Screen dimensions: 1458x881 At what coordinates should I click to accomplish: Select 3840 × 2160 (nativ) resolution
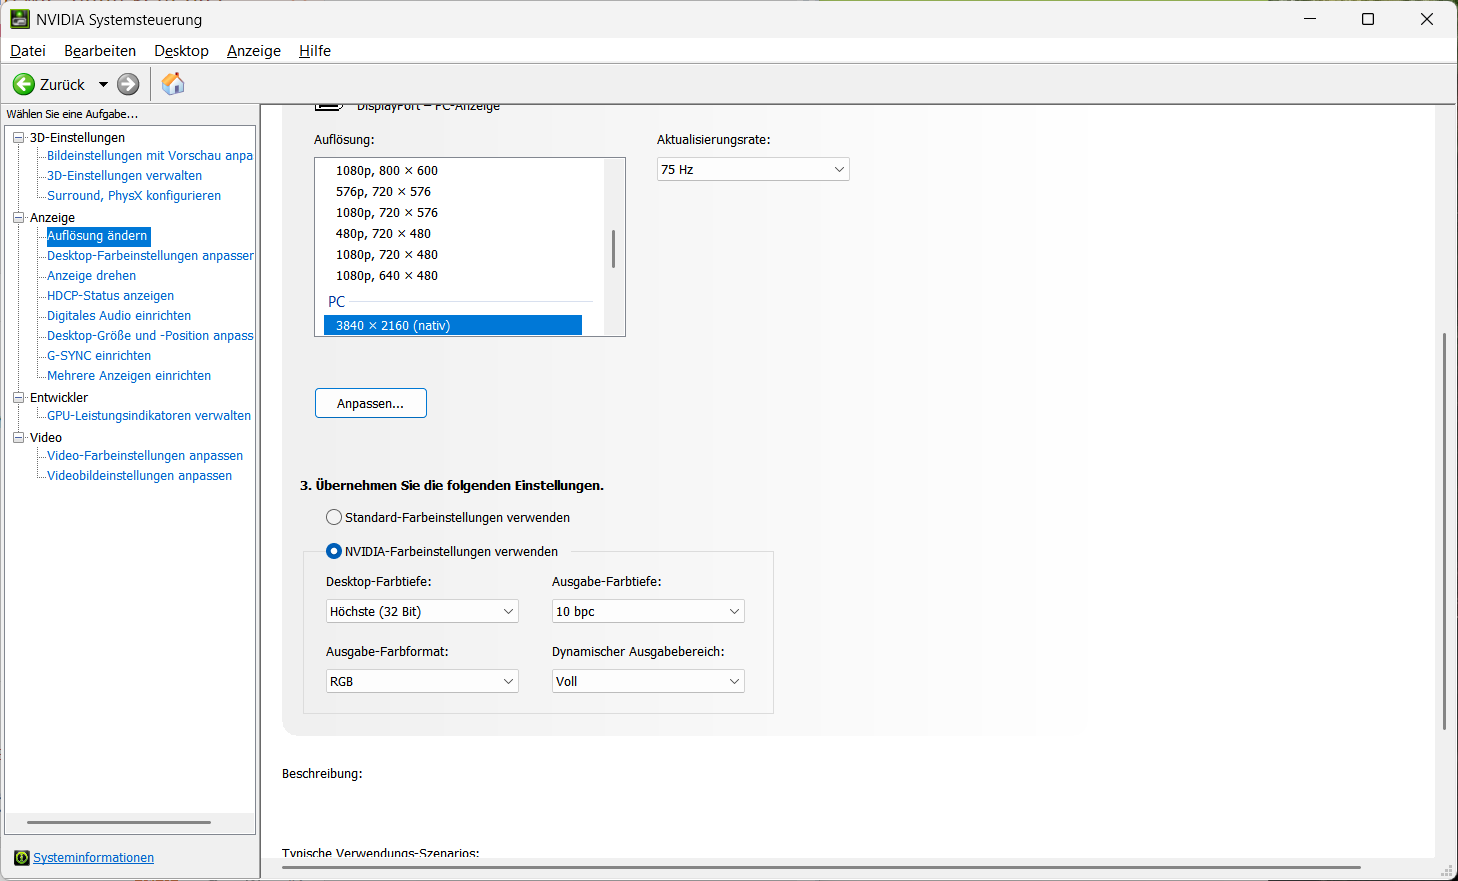point(453,325)
